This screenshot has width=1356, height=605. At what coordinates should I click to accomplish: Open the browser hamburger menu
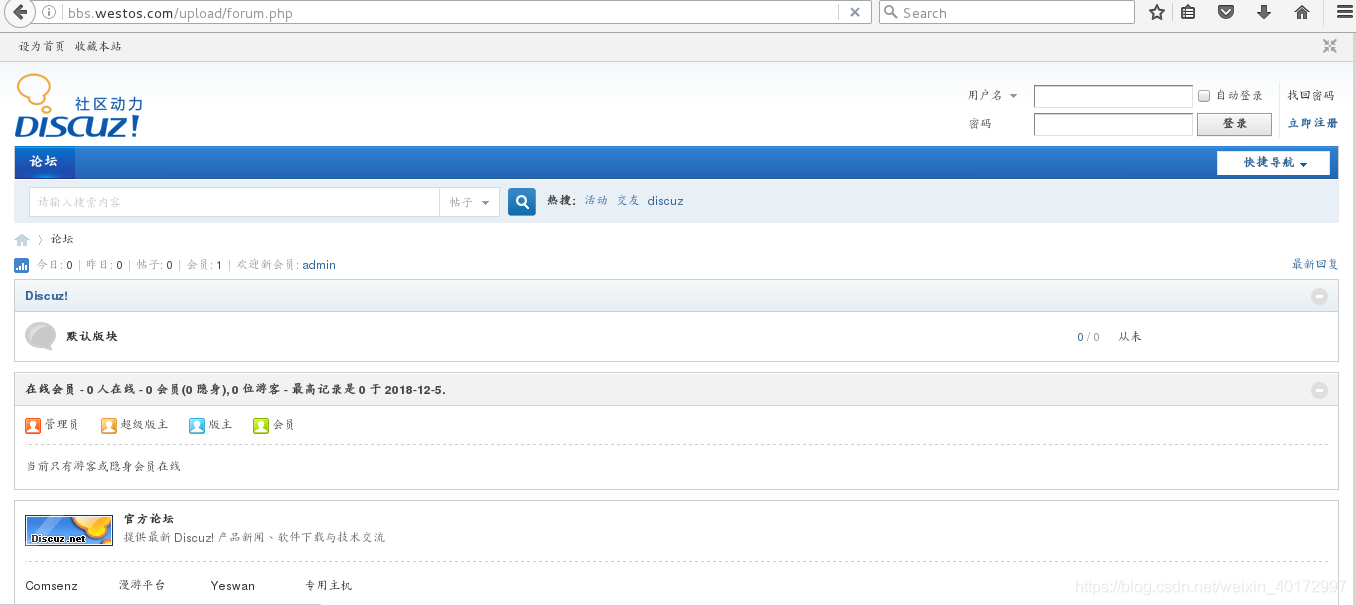click(x=1344, y=13)
